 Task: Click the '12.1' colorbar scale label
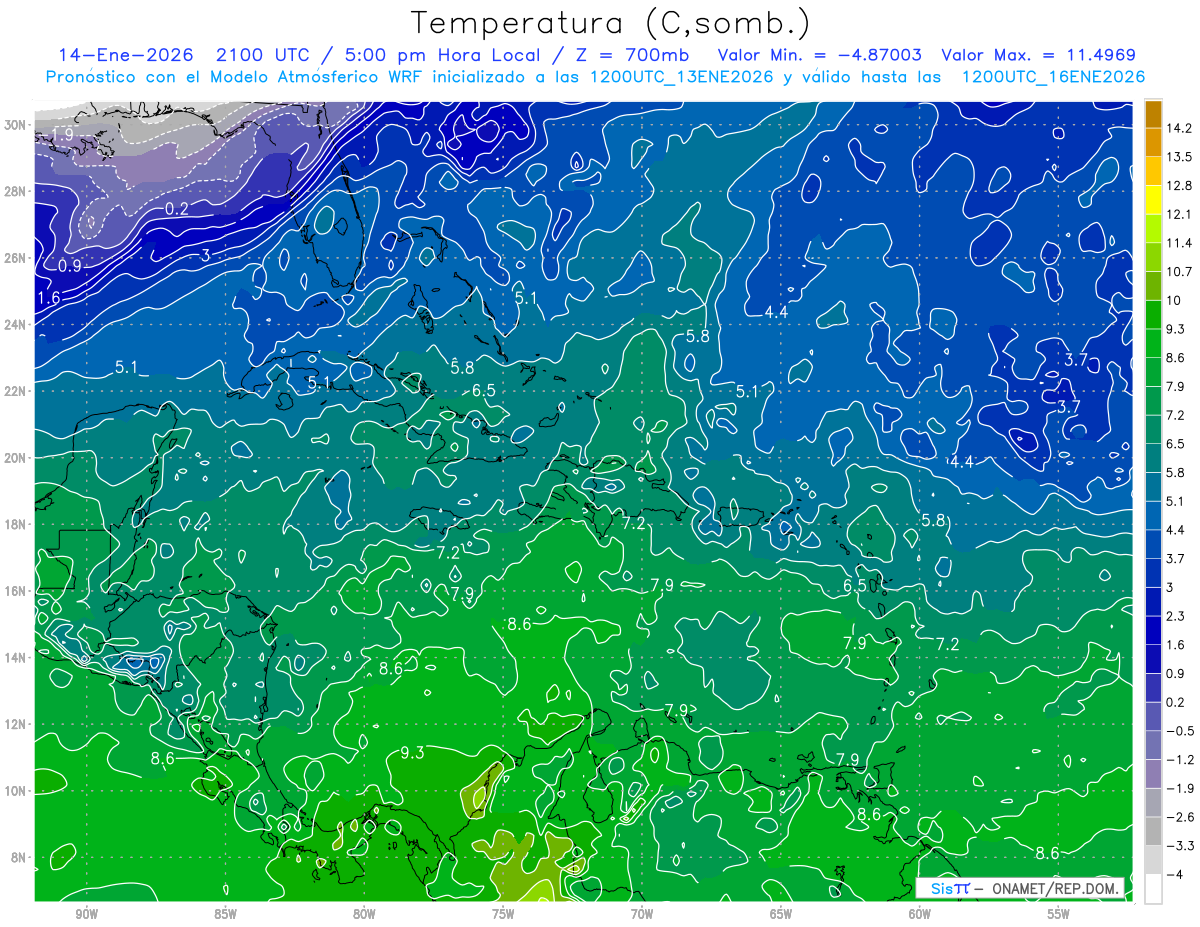pos(1180,215)
